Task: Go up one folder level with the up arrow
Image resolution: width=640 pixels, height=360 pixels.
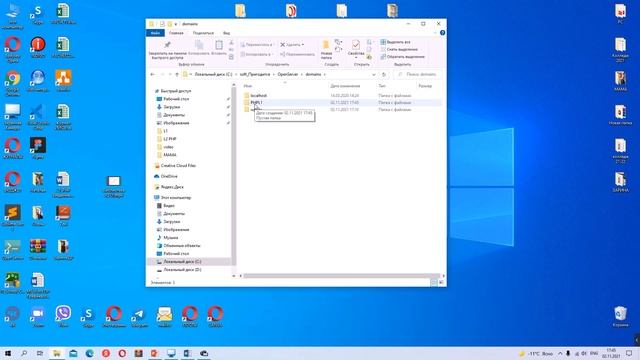Action: coord(177,74)
